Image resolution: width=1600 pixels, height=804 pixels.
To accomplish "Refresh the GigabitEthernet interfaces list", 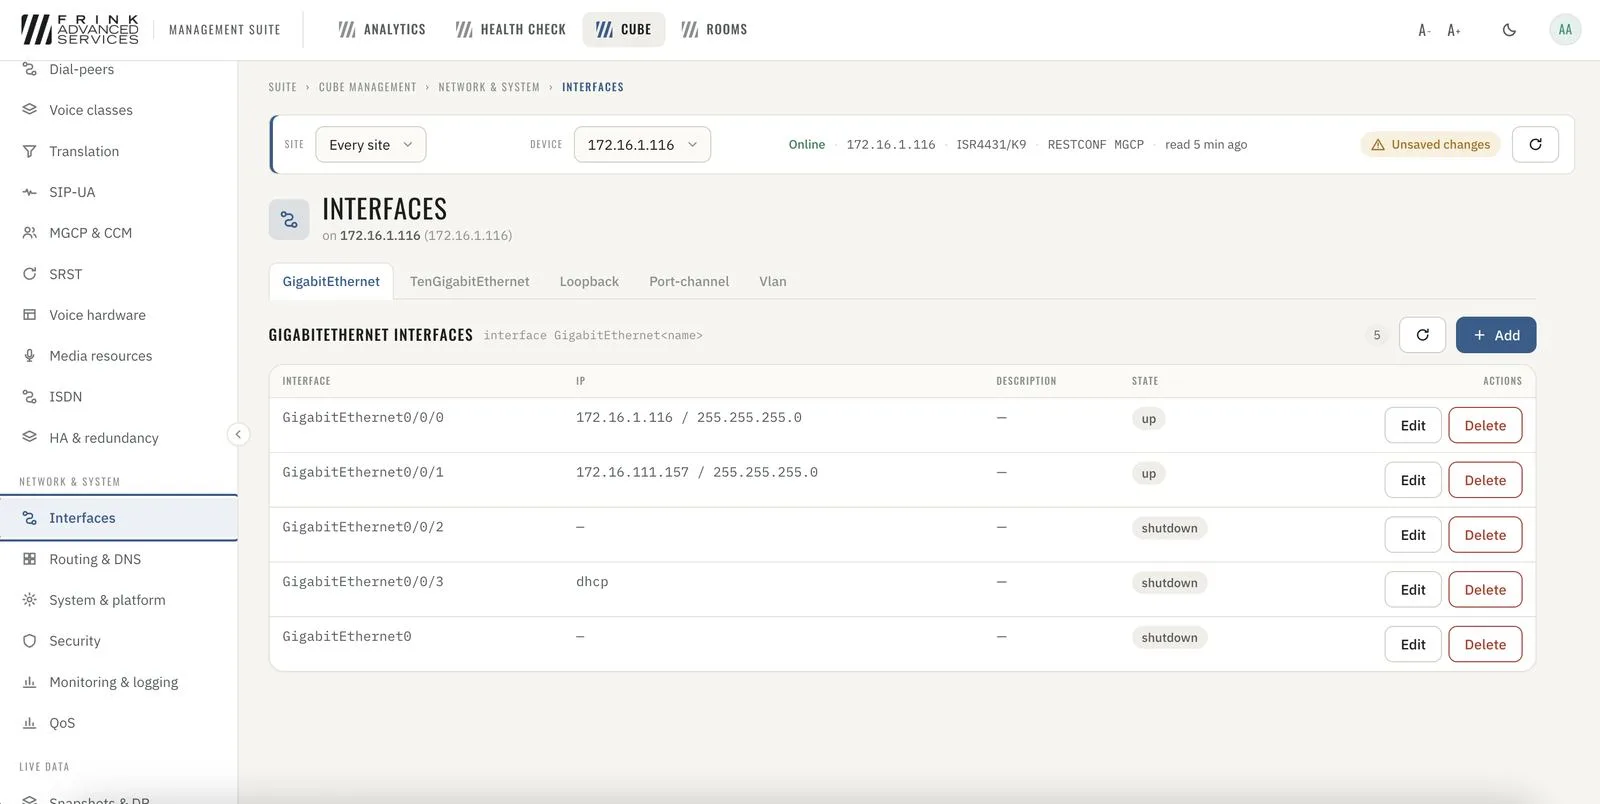I will point(1422,335).
